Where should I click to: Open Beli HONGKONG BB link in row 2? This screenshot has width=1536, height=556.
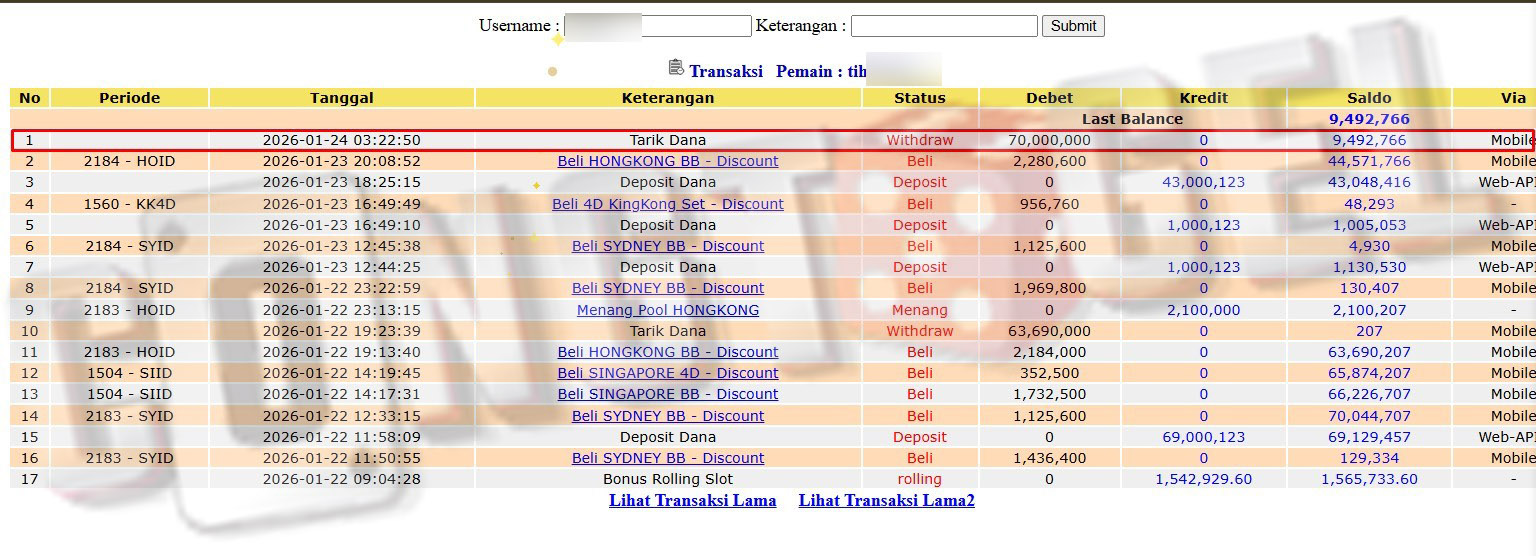click(x=667, y=161)
